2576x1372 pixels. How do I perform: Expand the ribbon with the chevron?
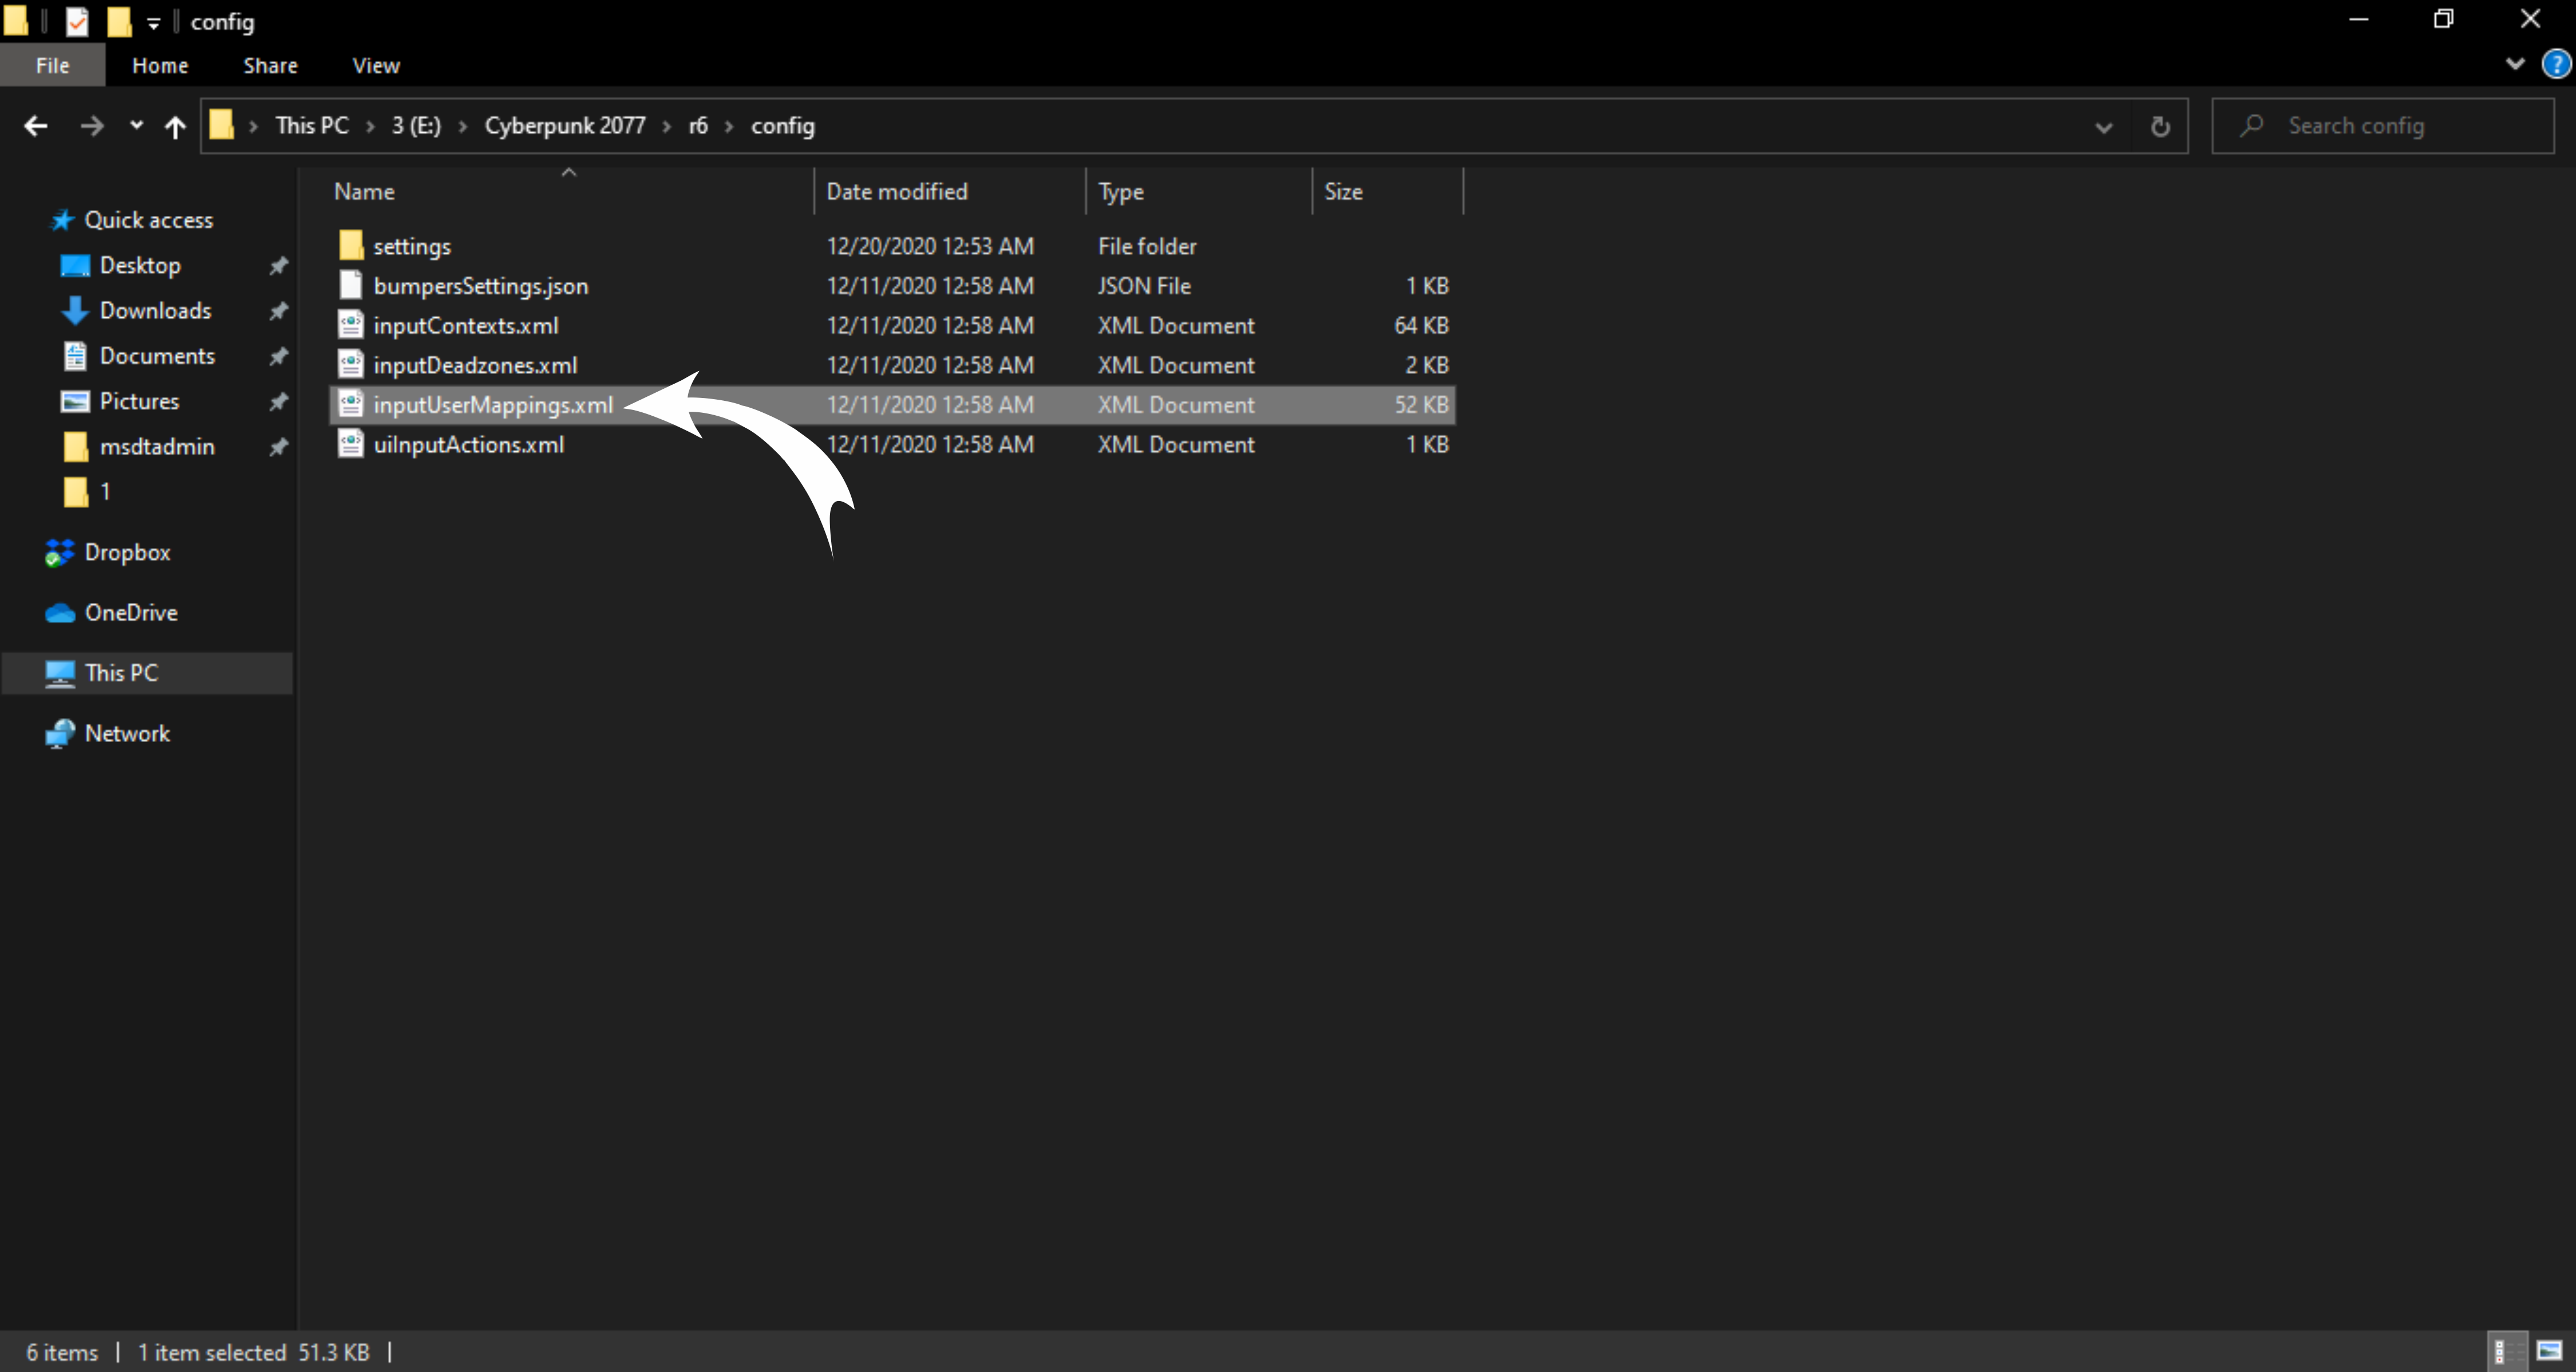point(2514,65)
